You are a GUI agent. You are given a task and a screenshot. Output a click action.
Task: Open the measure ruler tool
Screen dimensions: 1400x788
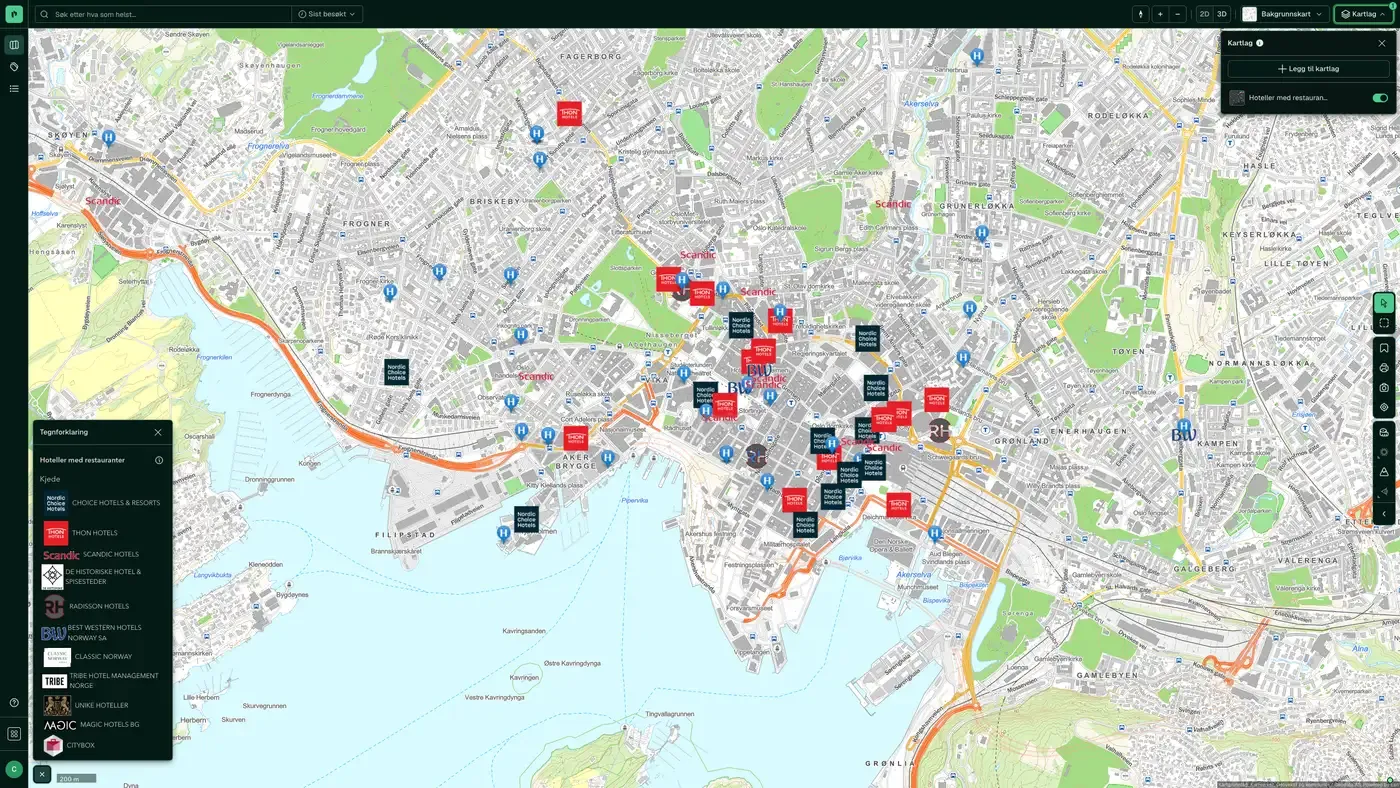click(x=1384, y=432)
